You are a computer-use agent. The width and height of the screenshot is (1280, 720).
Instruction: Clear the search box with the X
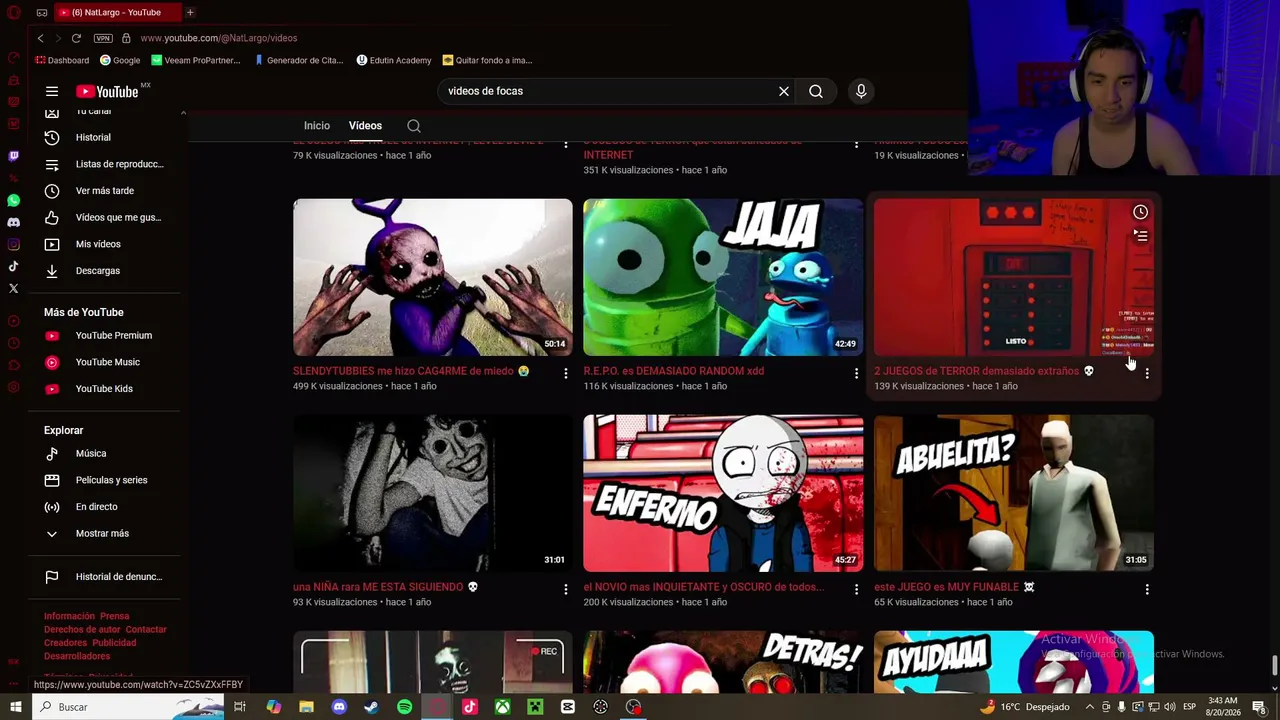784,91
